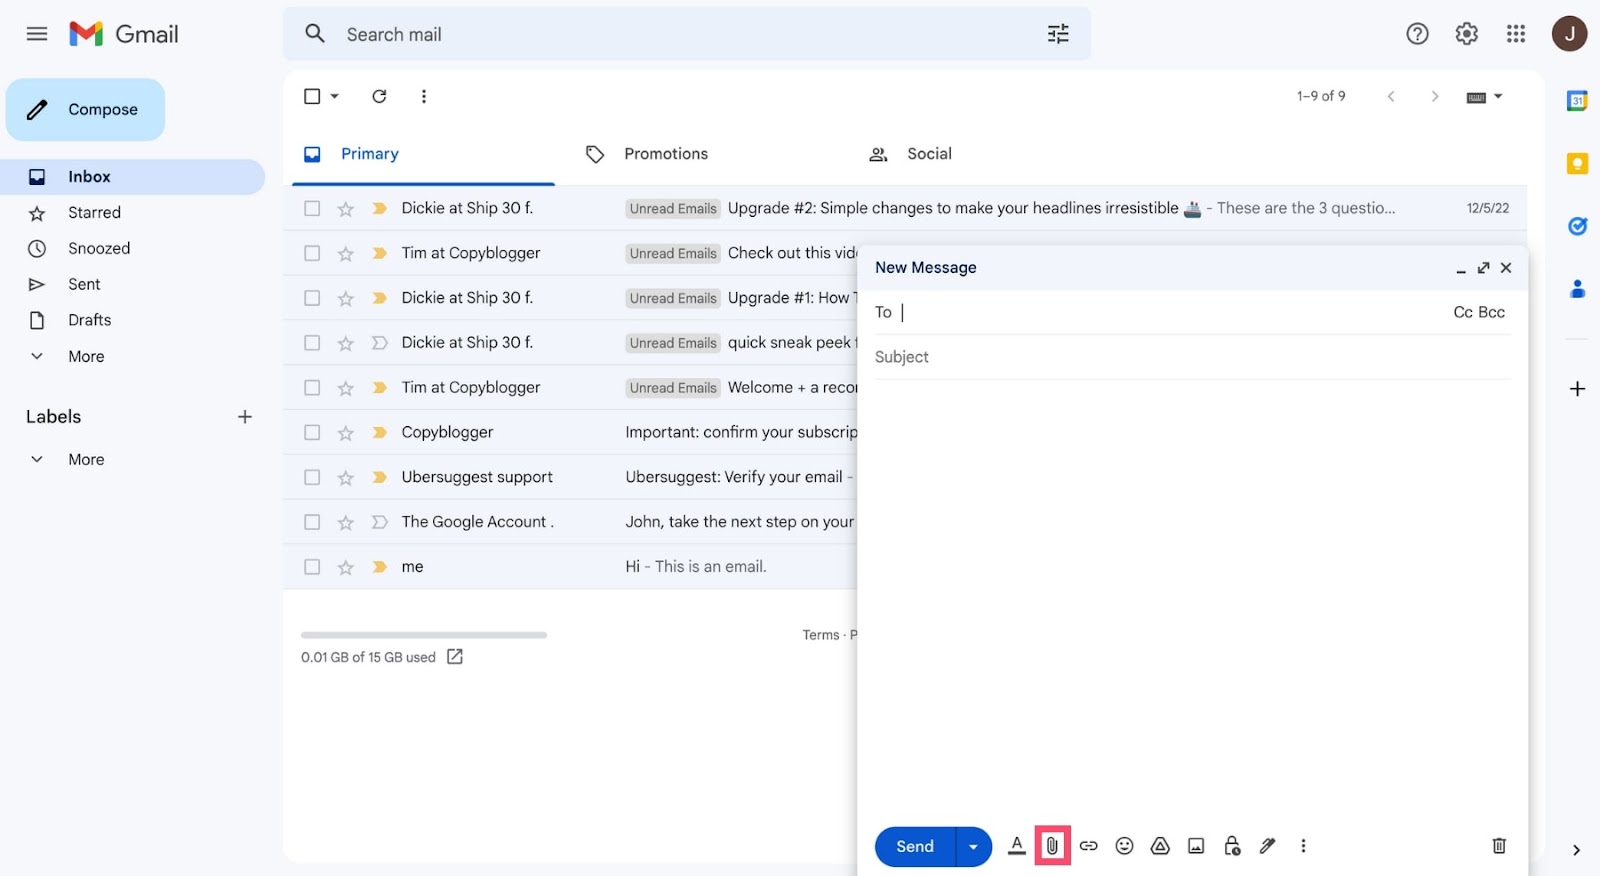Star The Google Account email
Image resolution: width=1600 pixels, height=876 pixels.
pos(346,522)
